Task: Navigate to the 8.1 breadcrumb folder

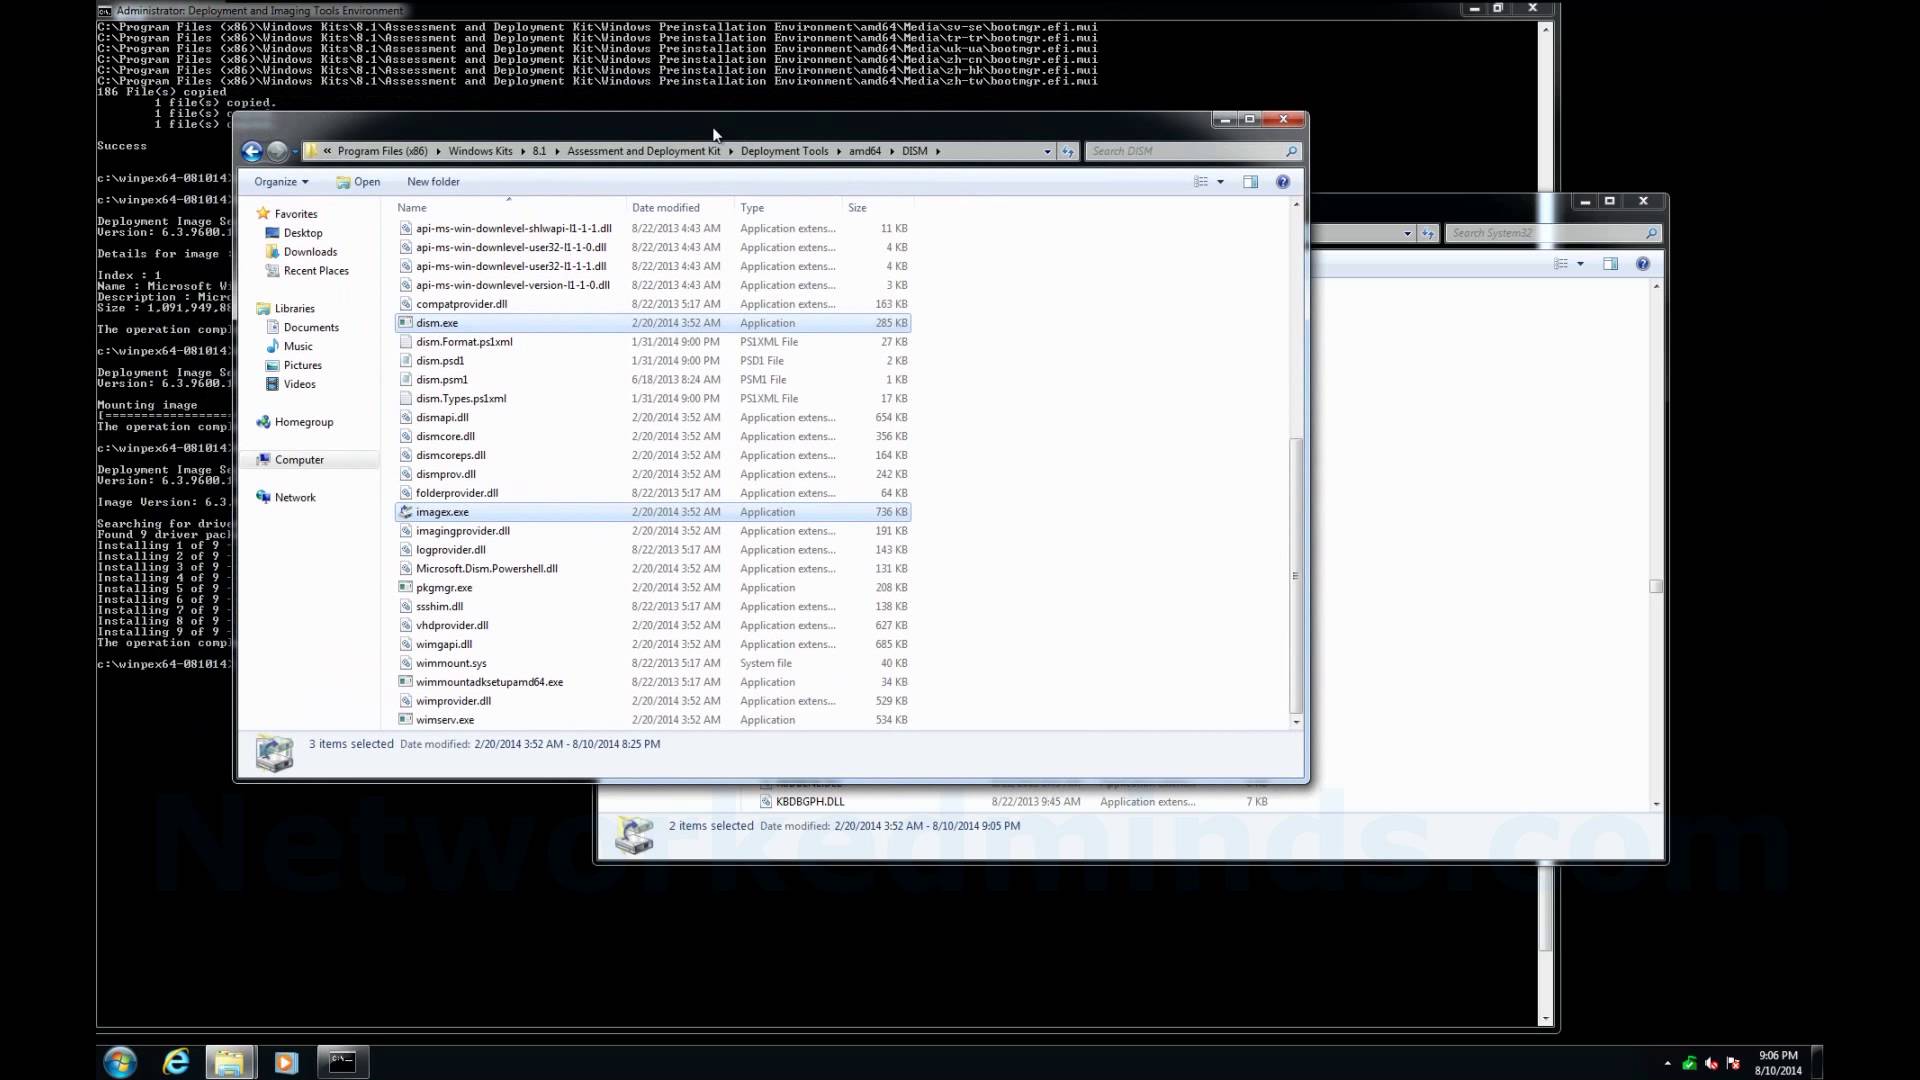Action: pyautogui.click(x=539, y=151)
